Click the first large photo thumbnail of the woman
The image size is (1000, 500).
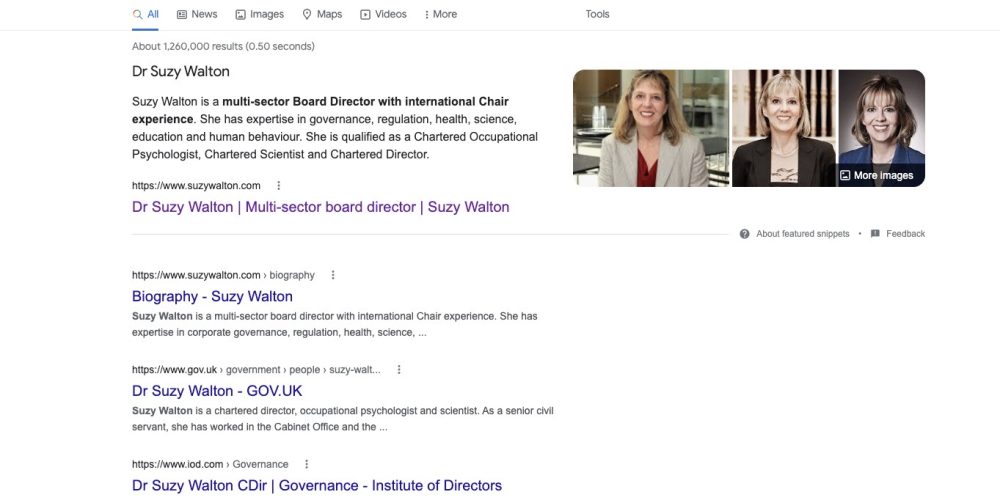(x=650, y=128)
